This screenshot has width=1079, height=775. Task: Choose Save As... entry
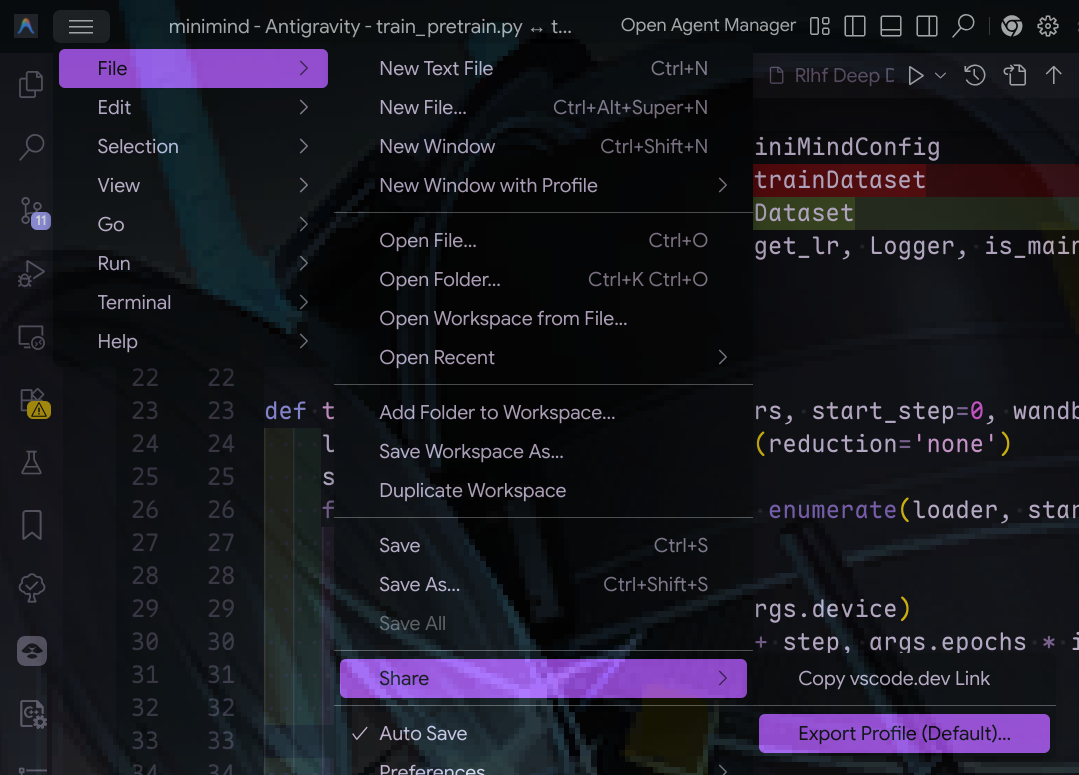click(543, 584)
